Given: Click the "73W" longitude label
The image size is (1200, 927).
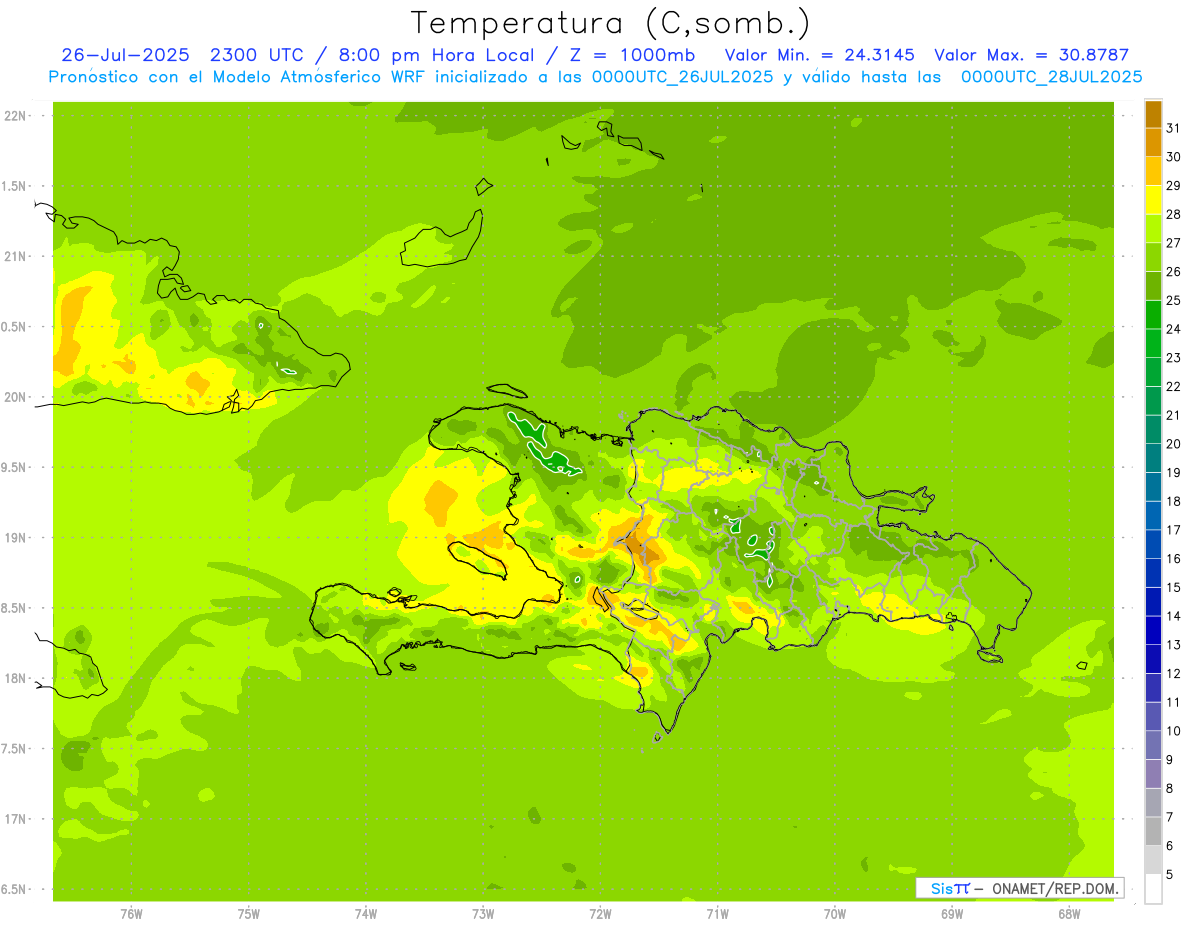Looking at the screenshot, I should (x=483, y=914).
